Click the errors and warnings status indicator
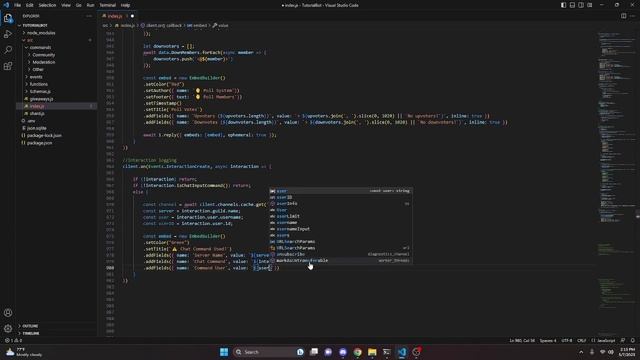The width and height of the screenshot is (640, 360). (x=14, y=340)
